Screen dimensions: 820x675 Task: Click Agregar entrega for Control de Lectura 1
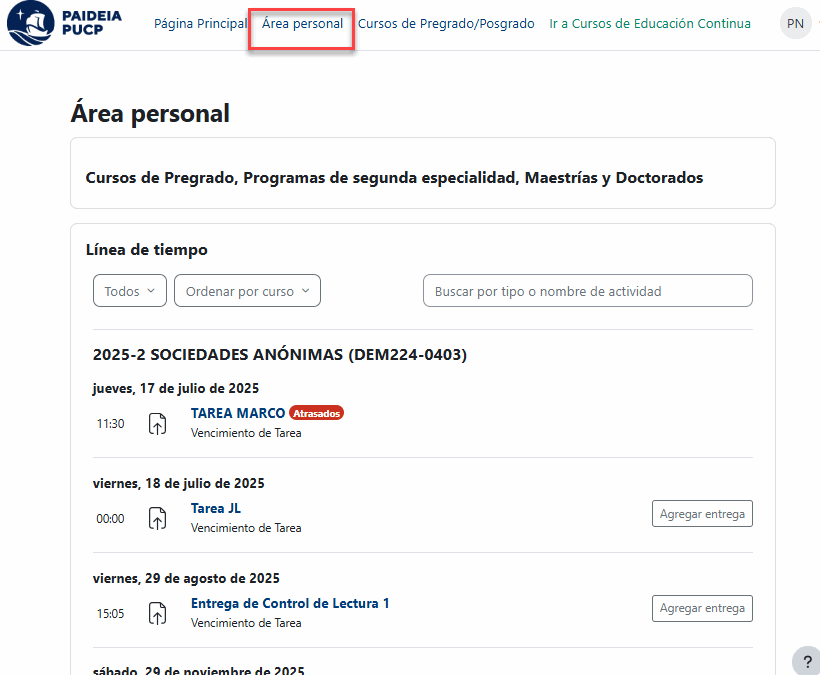pyautogui.click(x=702, y=609)
